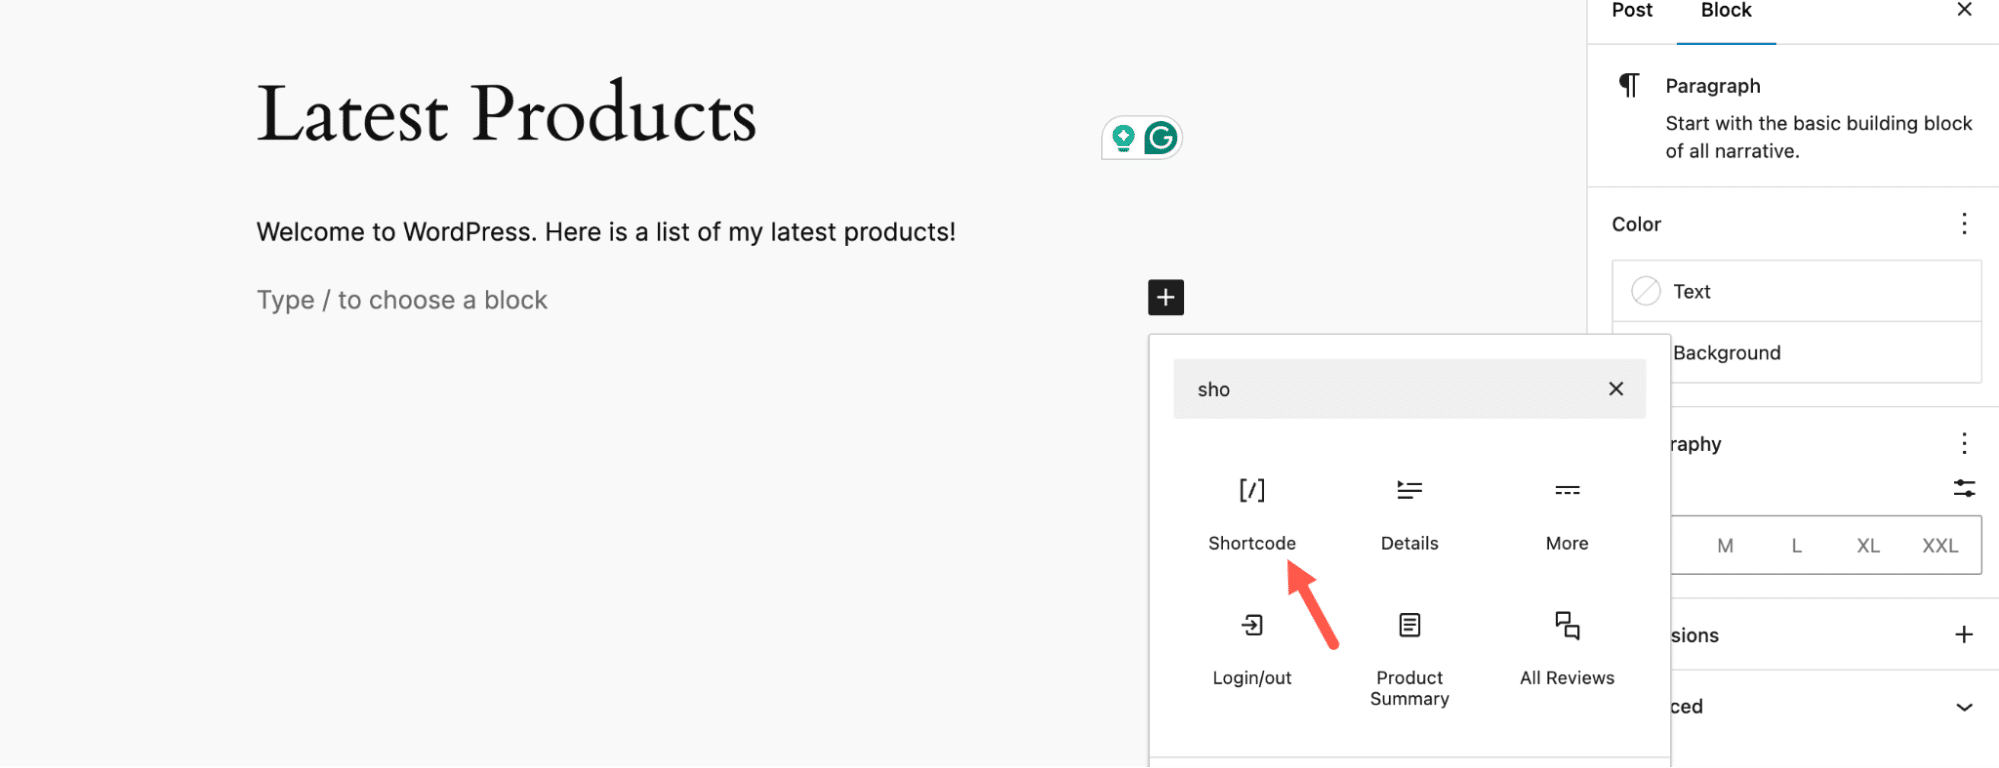This screenshot has width=1999, height=768.
Task: Select font size XL
Action: 1868,546
